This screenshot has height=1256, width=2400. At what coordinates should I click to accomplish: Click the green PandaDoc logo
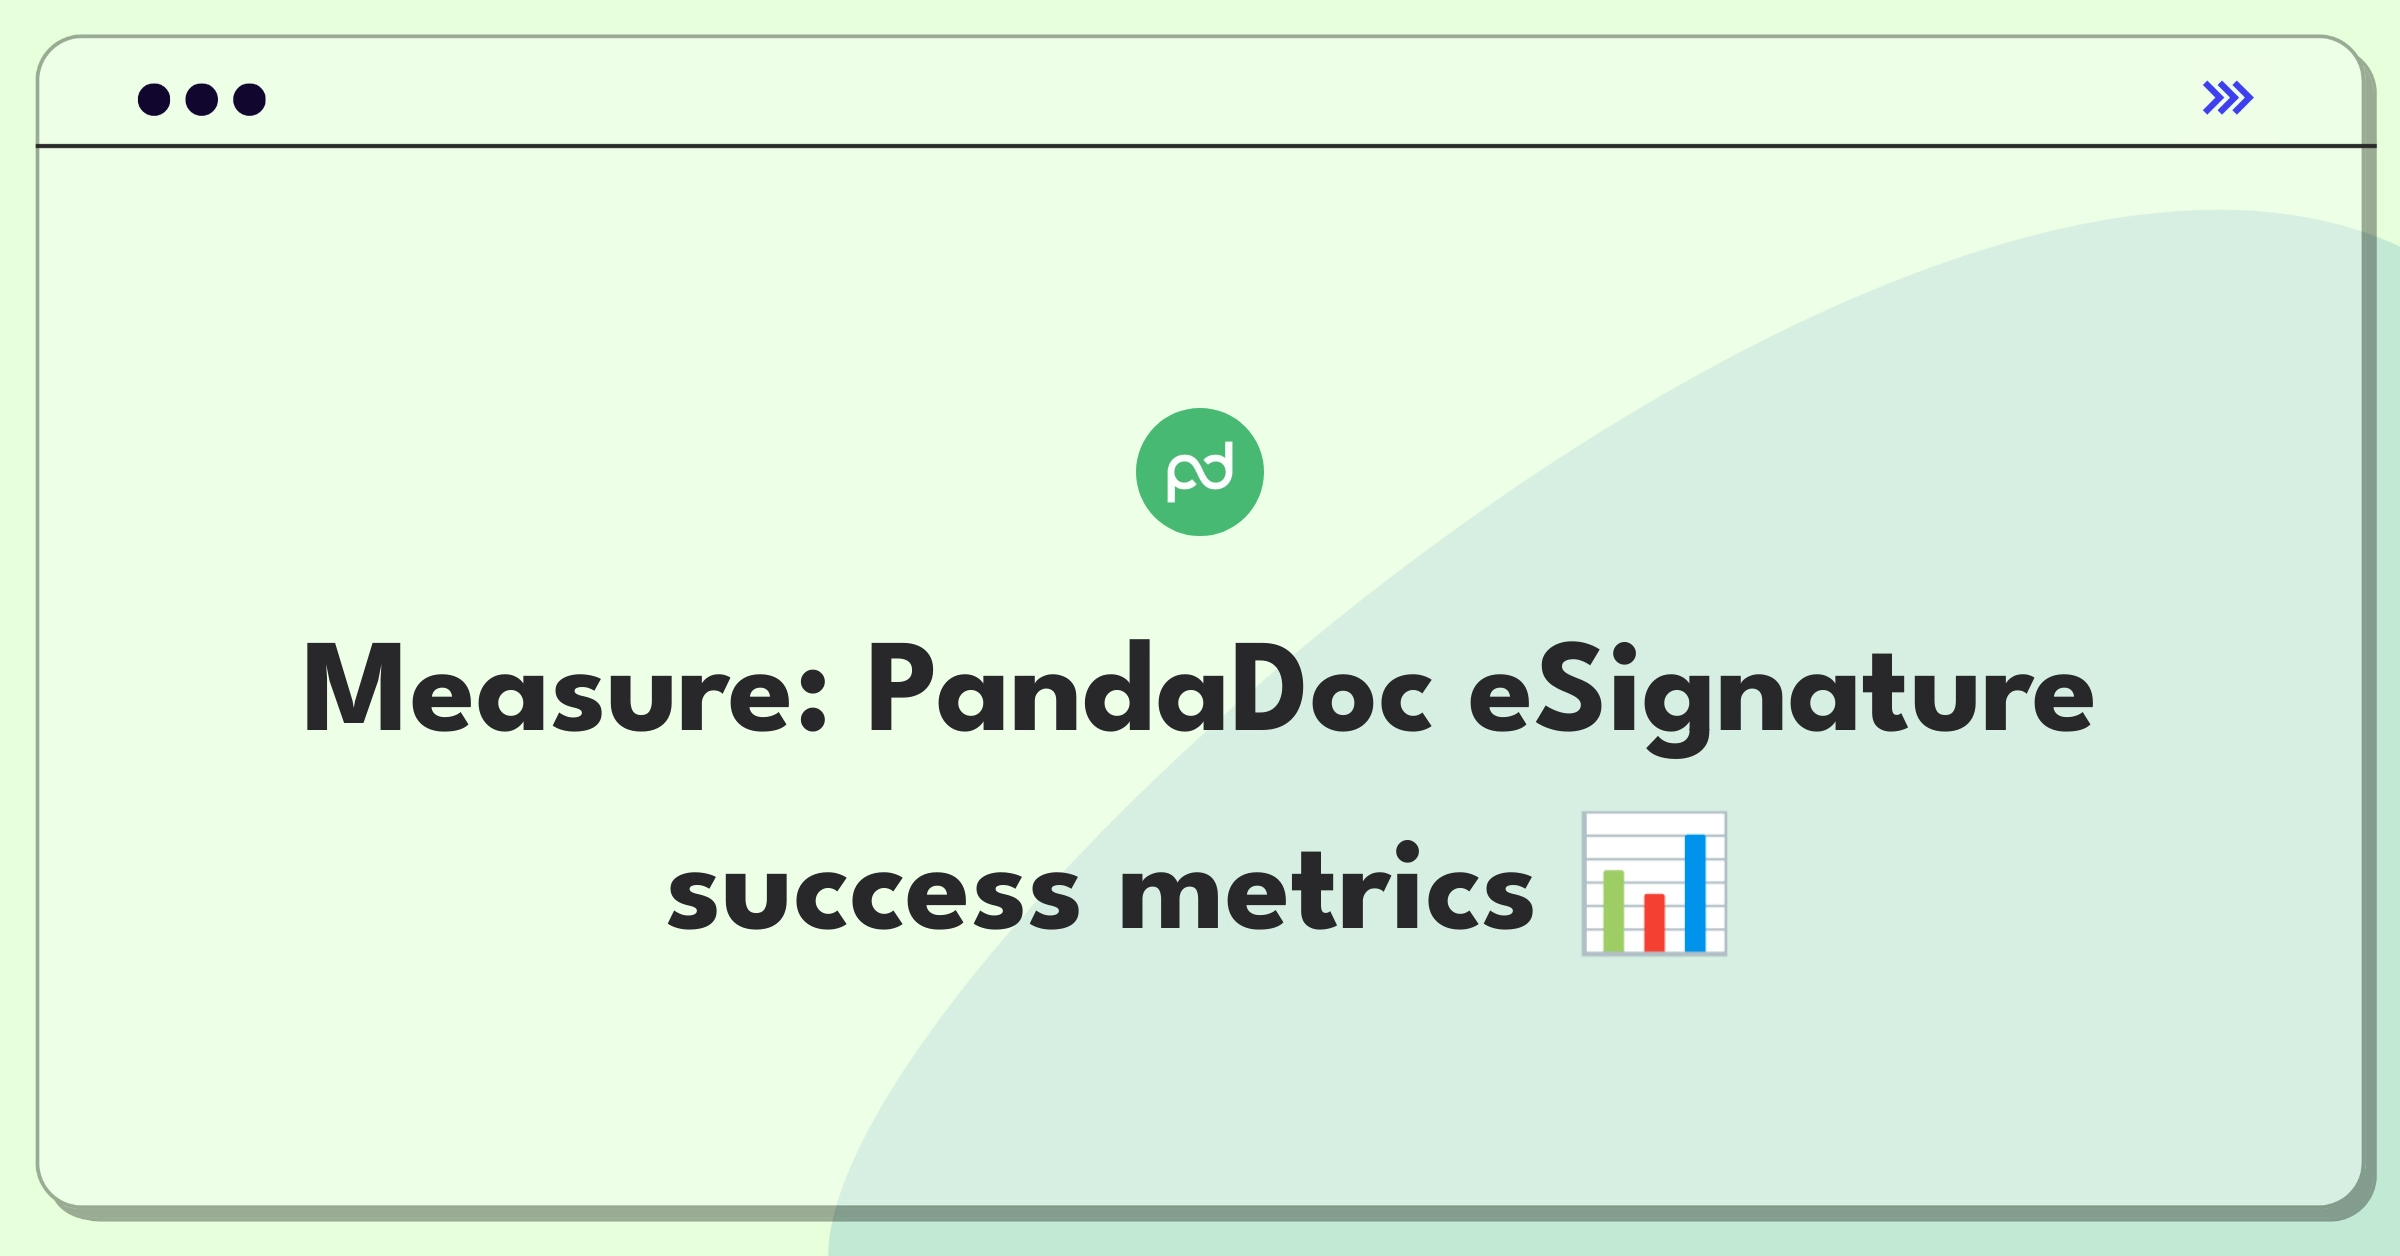1200,472
